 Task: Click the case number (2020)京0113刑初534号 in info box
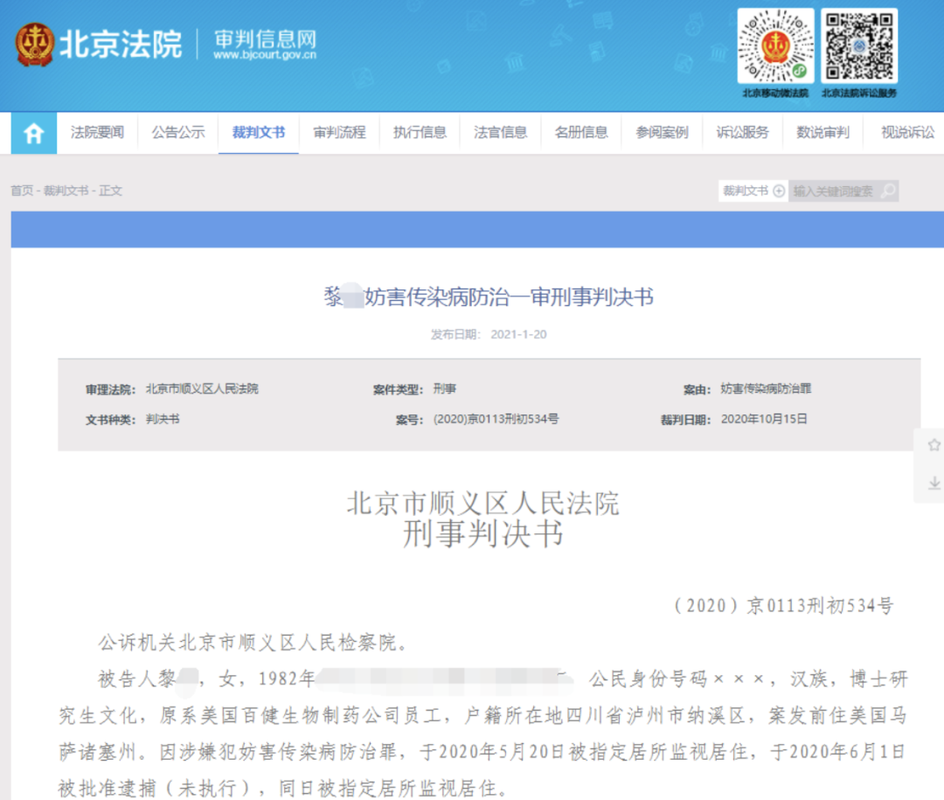coord(495,419)
